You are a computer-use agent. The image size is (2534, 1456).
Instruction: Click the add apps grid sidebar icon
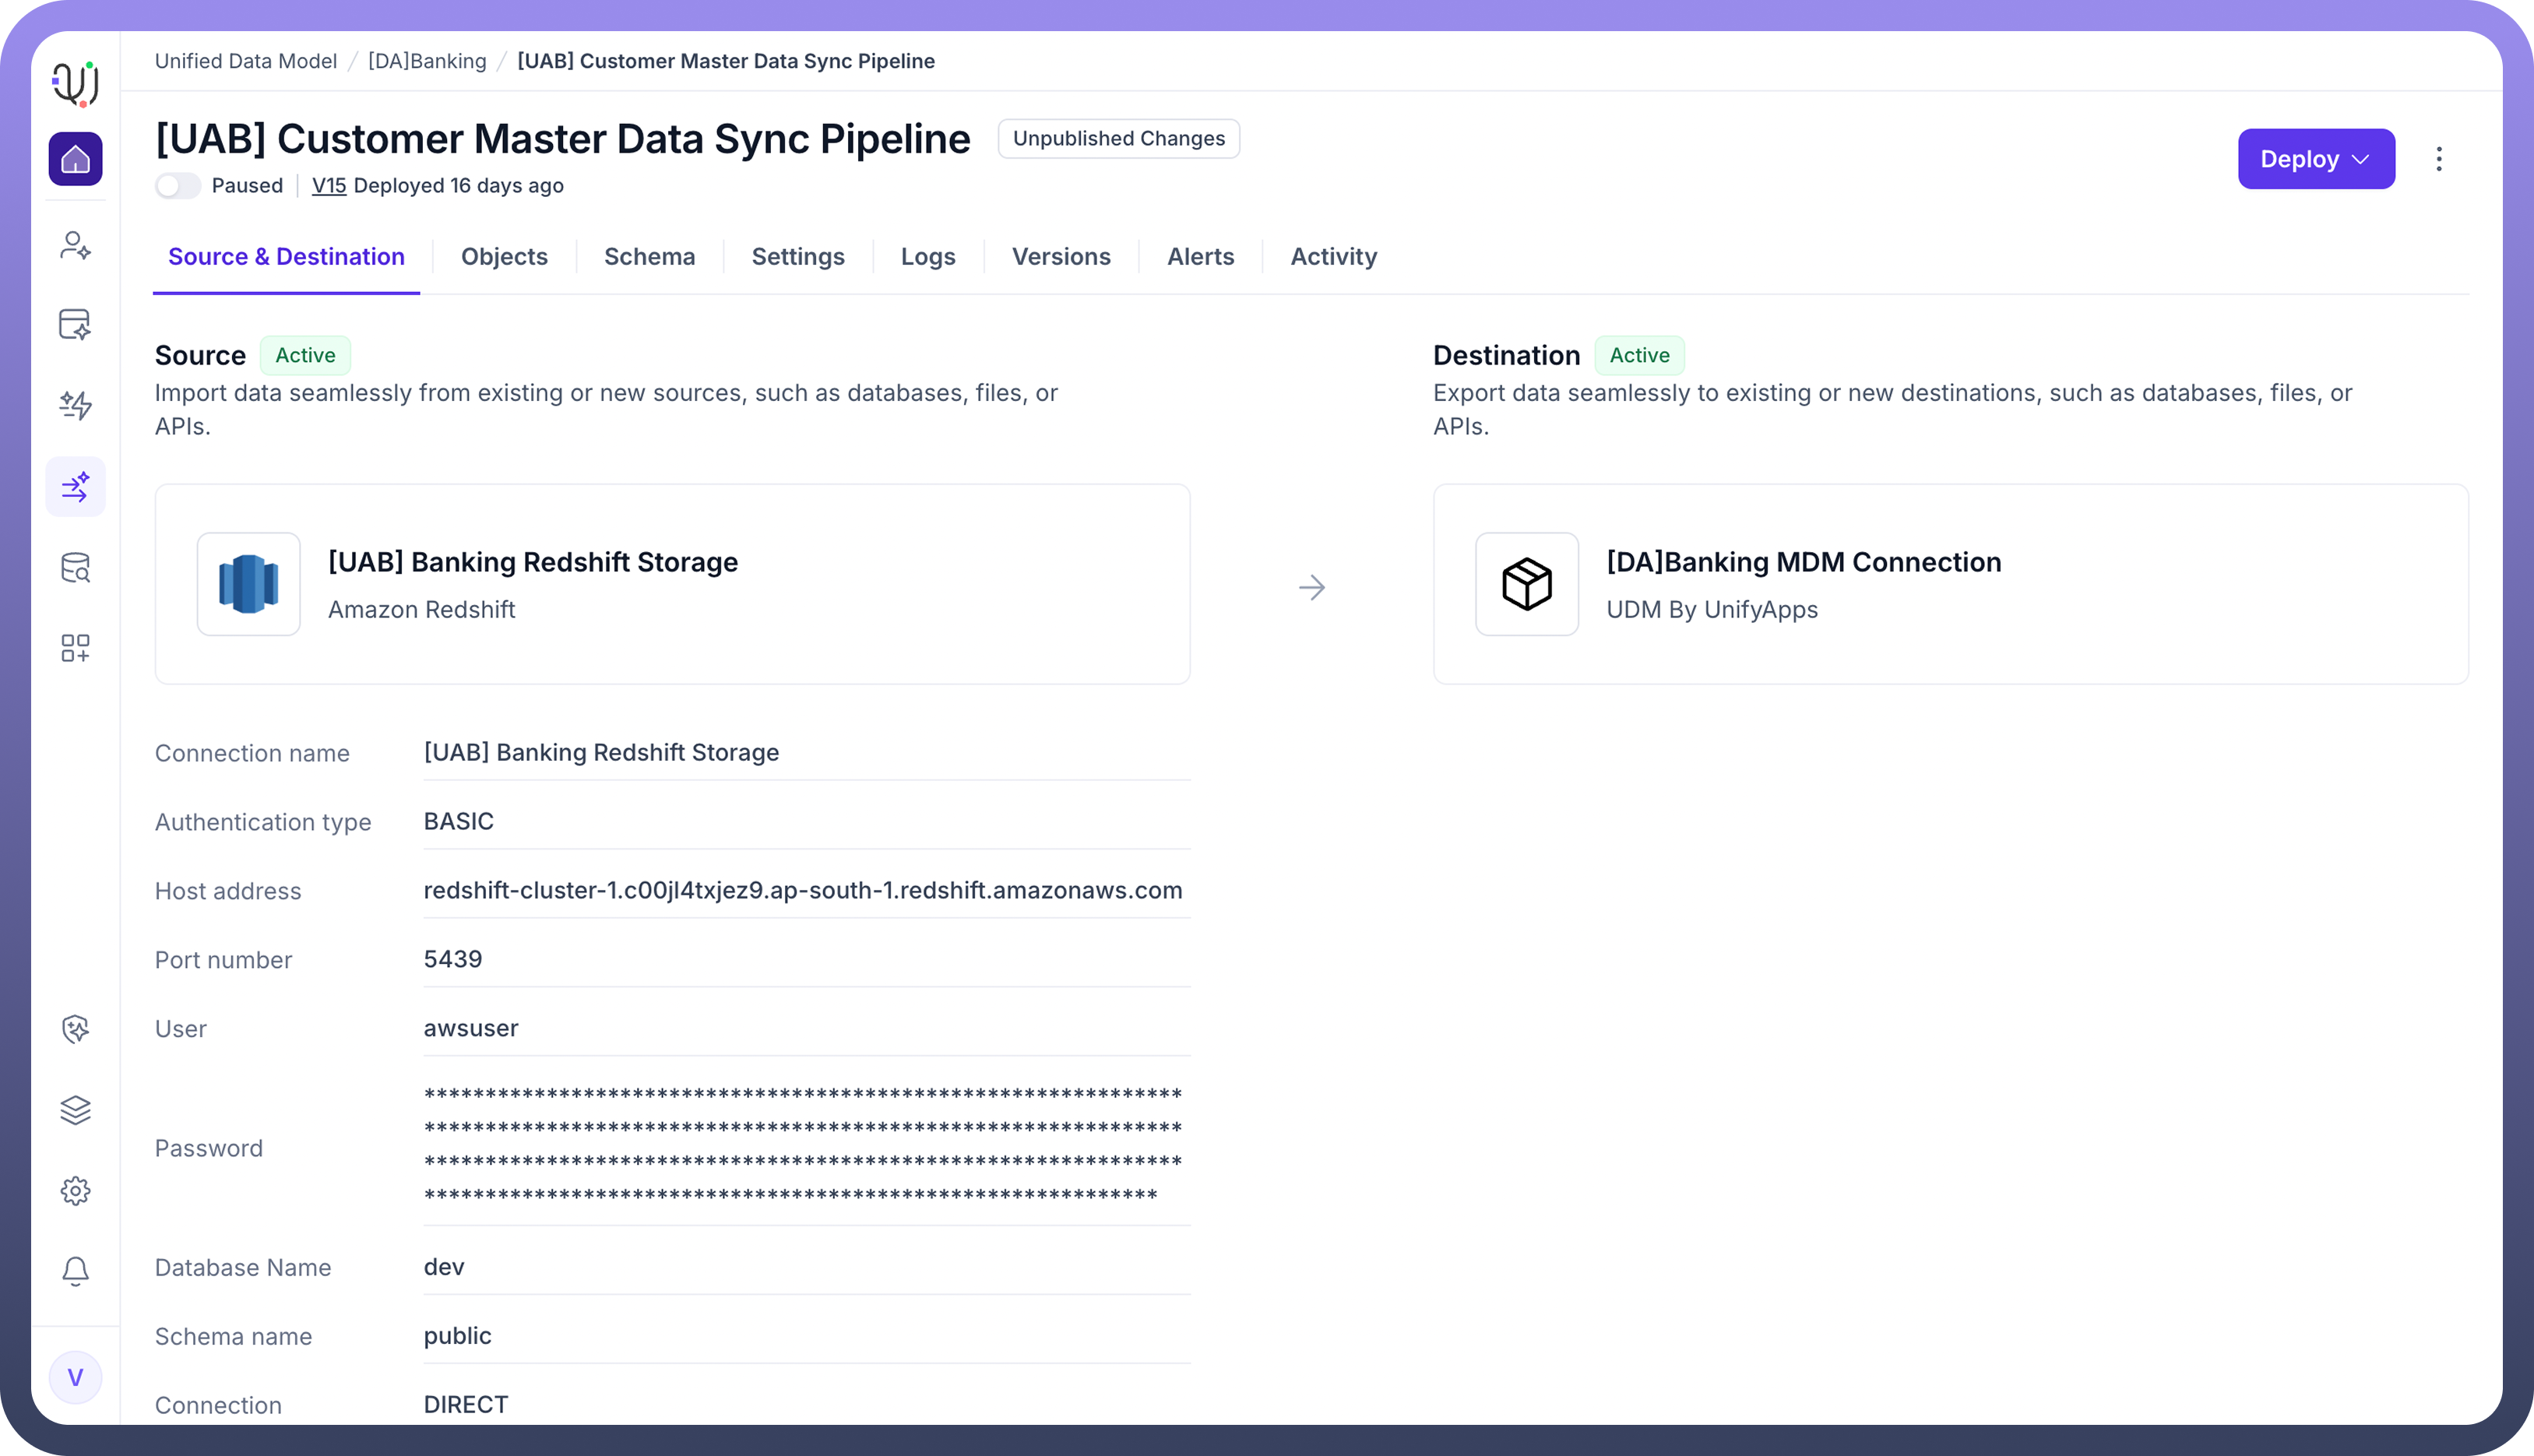75,648
